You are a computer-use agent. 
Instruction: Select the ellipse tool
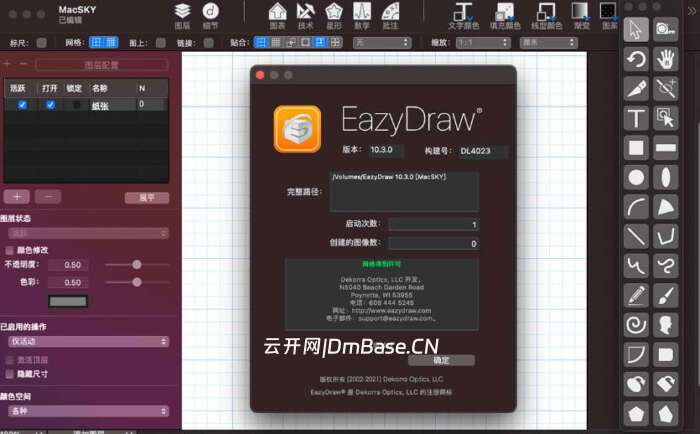(x=666, y=177)
